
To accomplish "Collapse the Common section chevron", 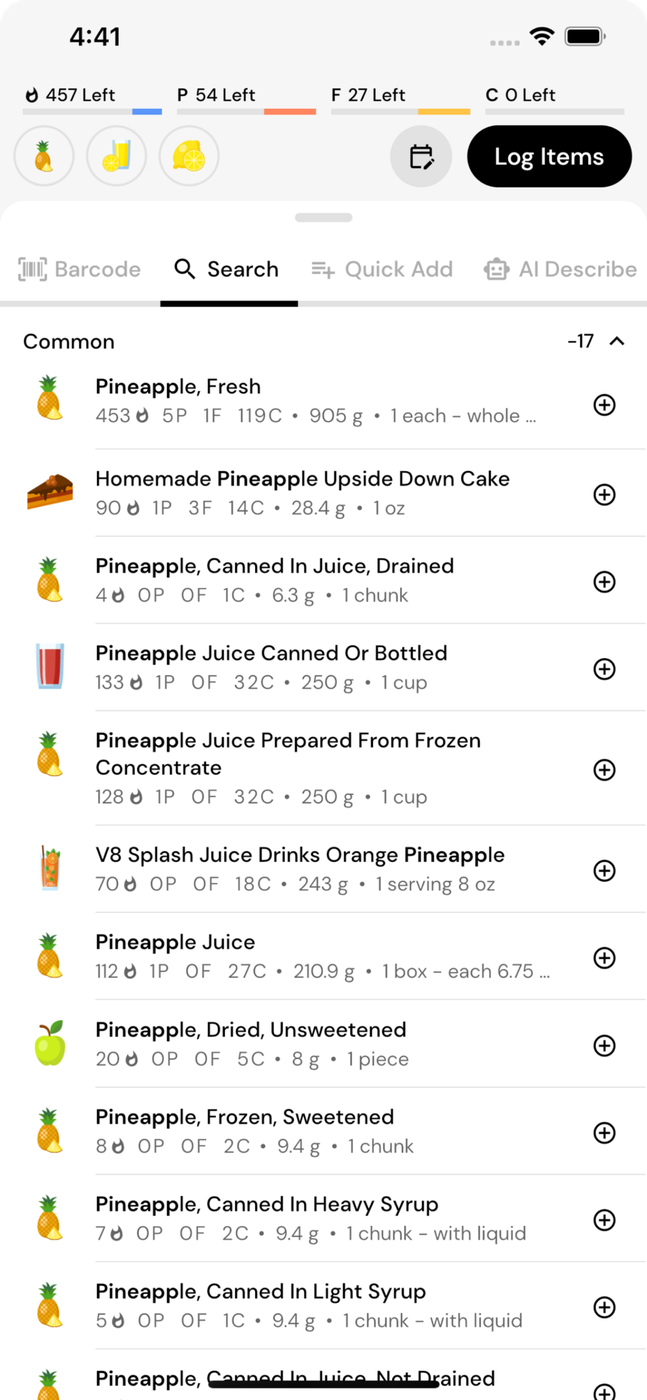I will [x=617, y=342].
